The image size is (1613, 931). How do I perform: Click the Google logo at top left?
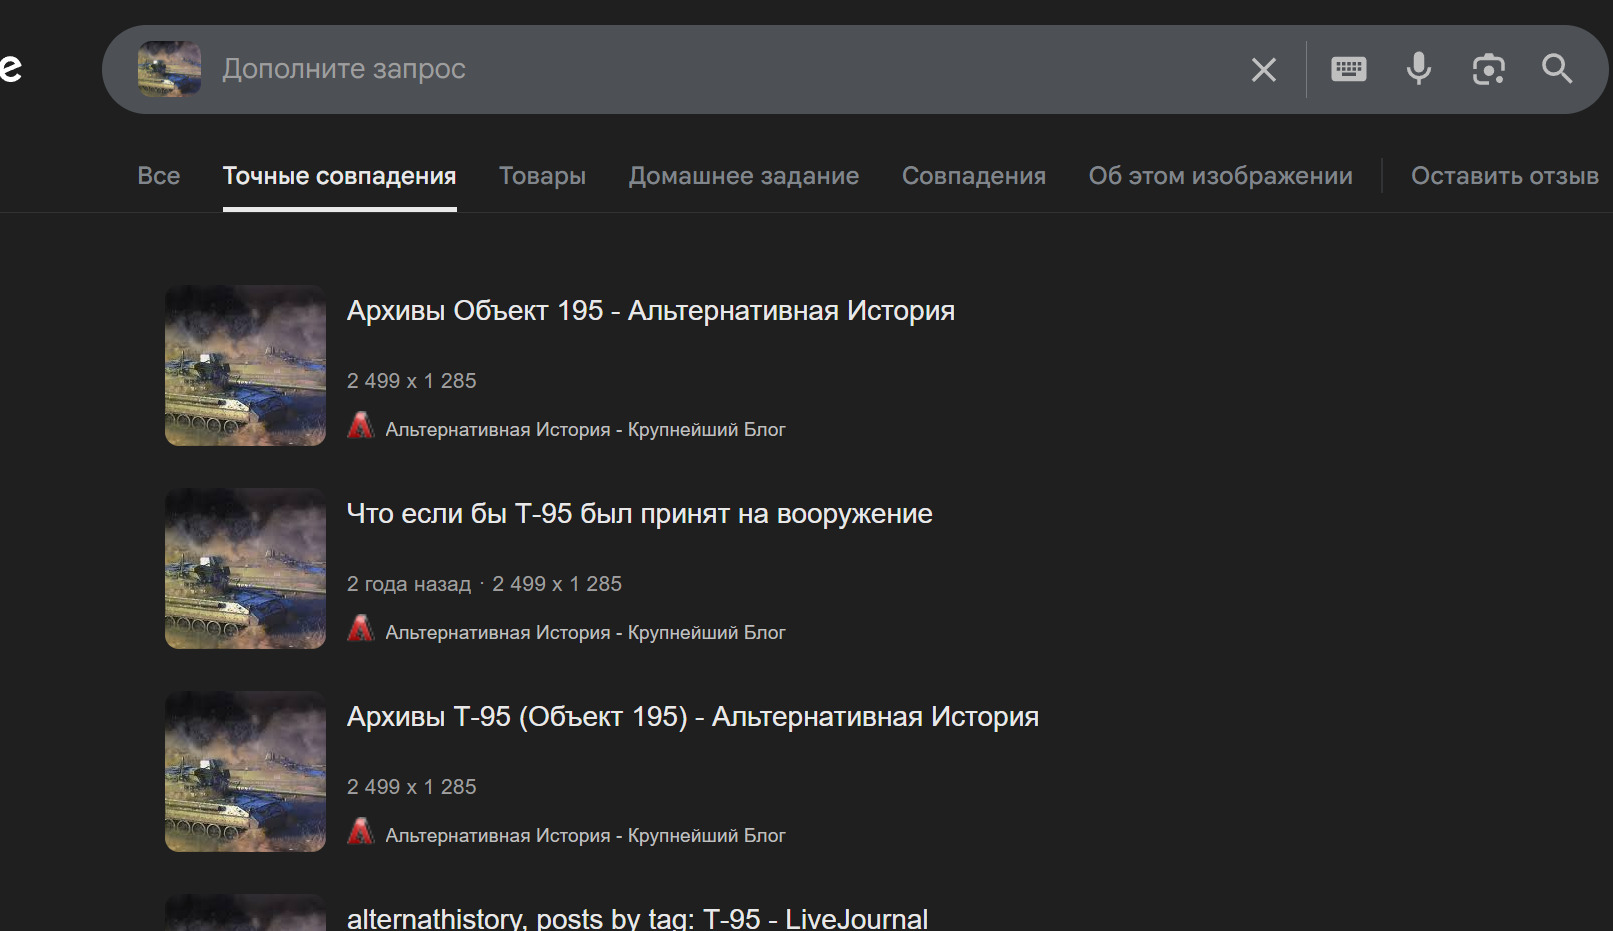tap(10, 69)
